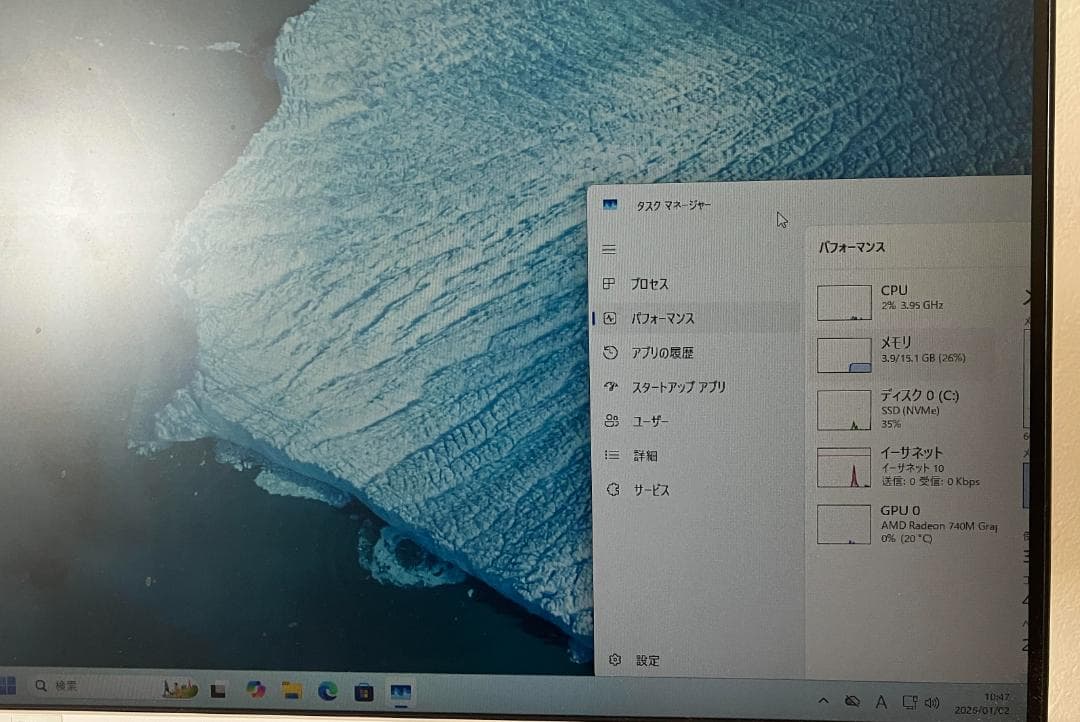
Task: Toggle the Task Manager navigation hamburger menu
Action: [608, 249]
